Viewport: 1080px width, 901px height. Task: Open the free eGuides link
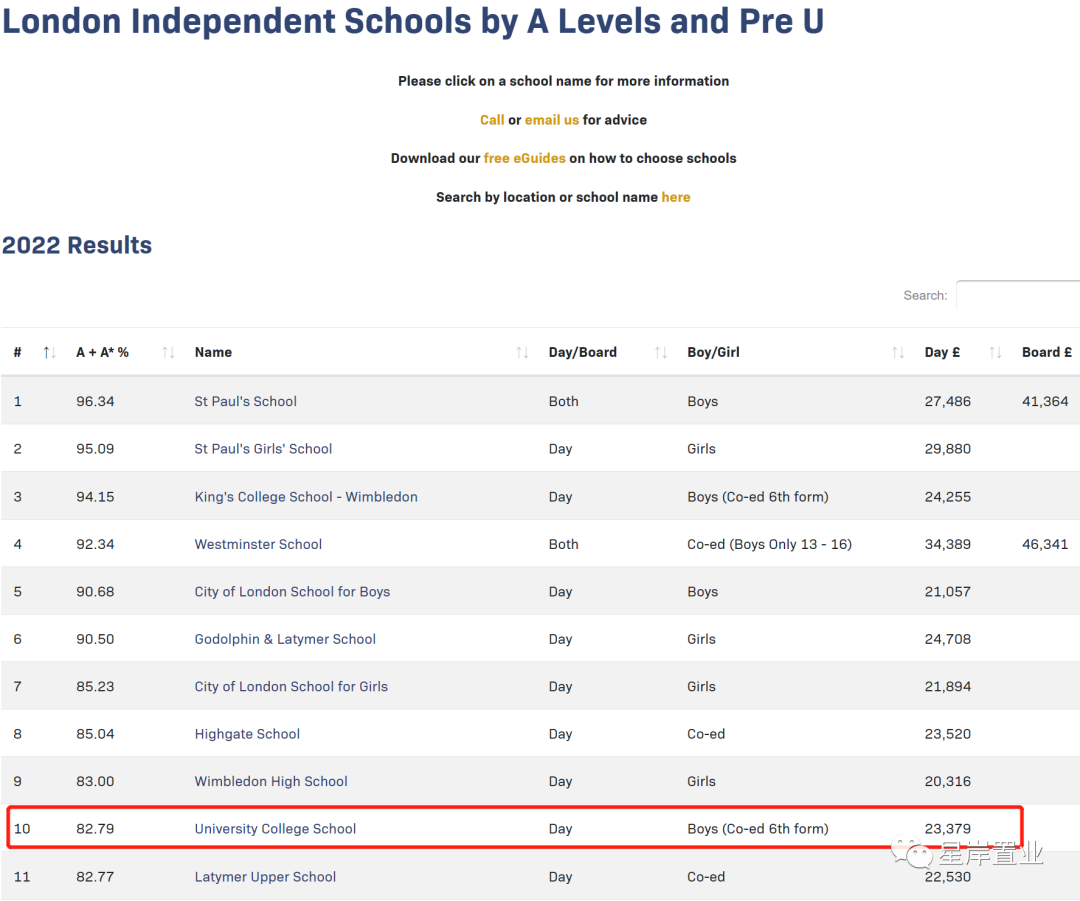point(524,158)
